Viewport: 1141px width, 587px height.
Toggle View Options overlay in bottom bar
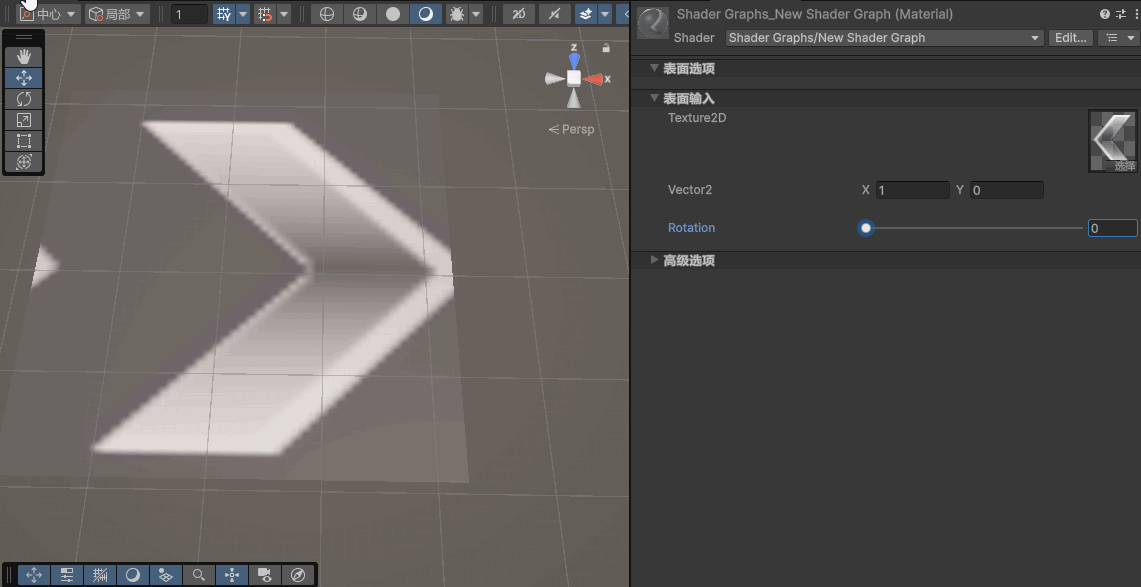166,575
